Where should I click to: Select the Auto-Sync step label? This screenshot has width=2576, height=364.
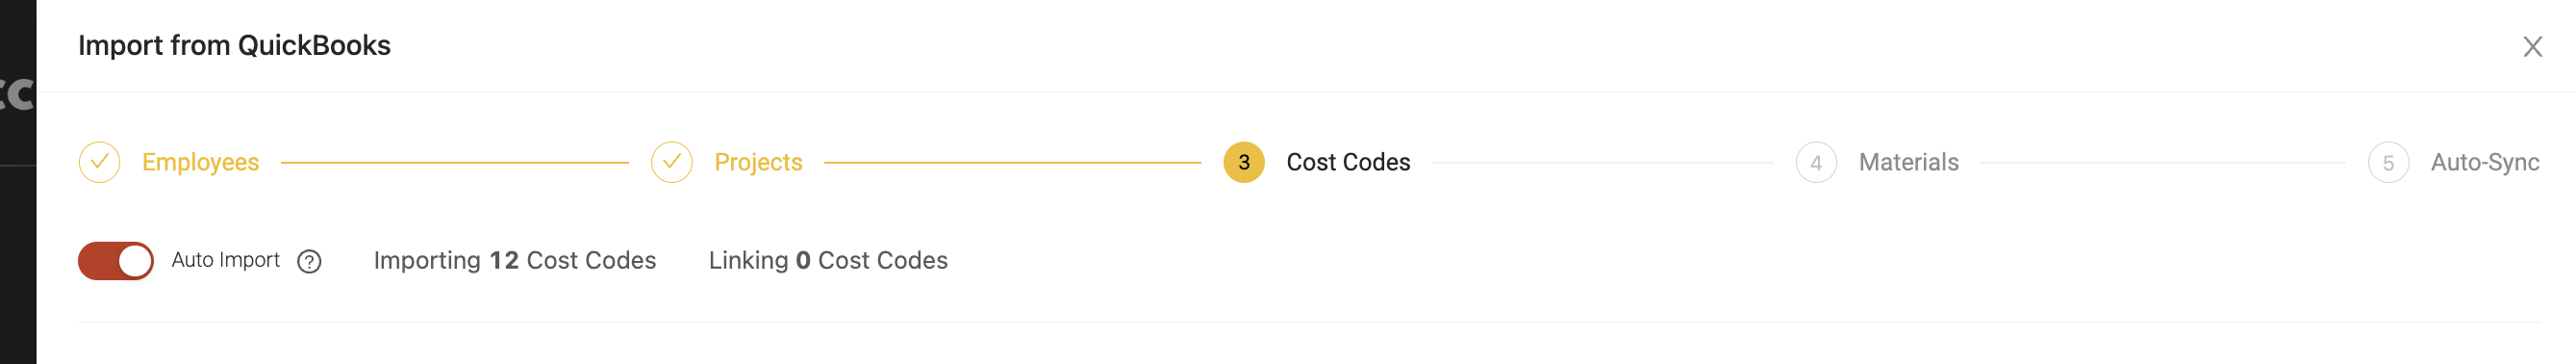(2484, 162)
